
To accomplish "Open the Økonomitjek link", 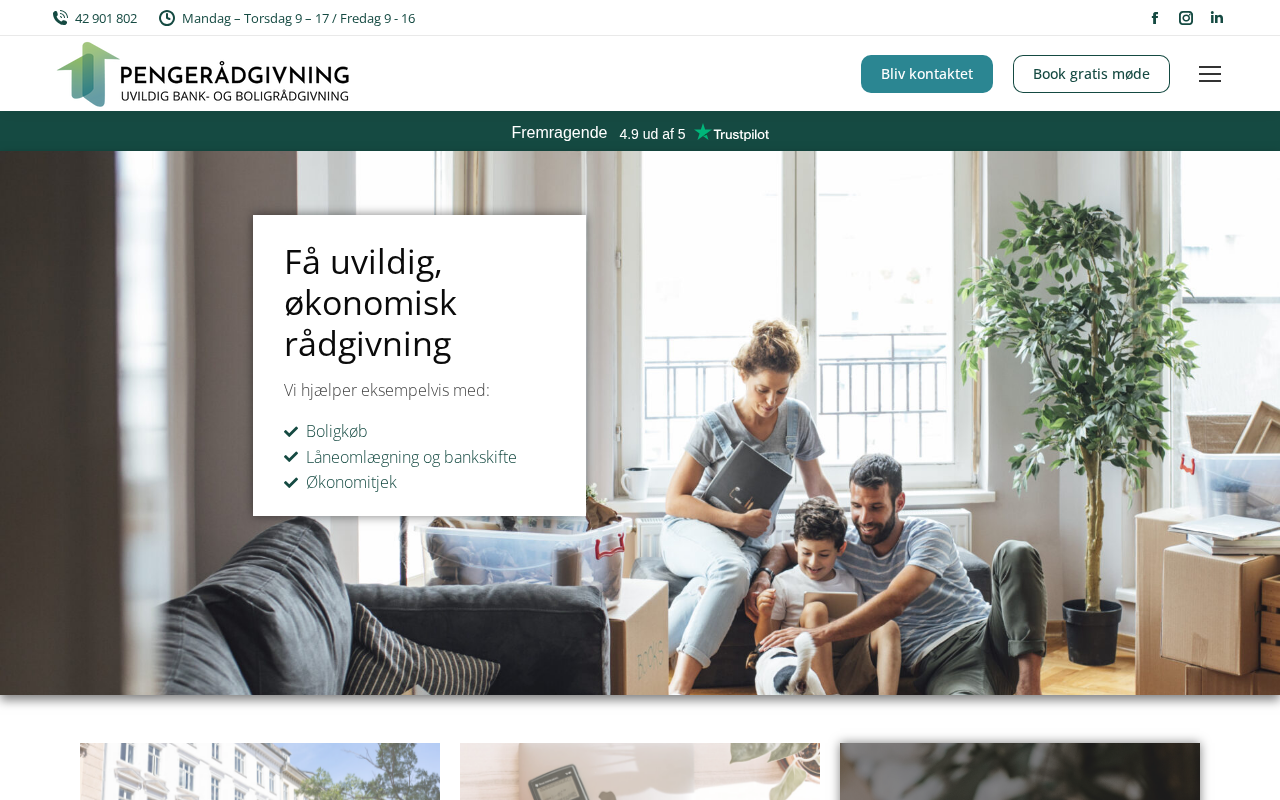I will 351,482.
